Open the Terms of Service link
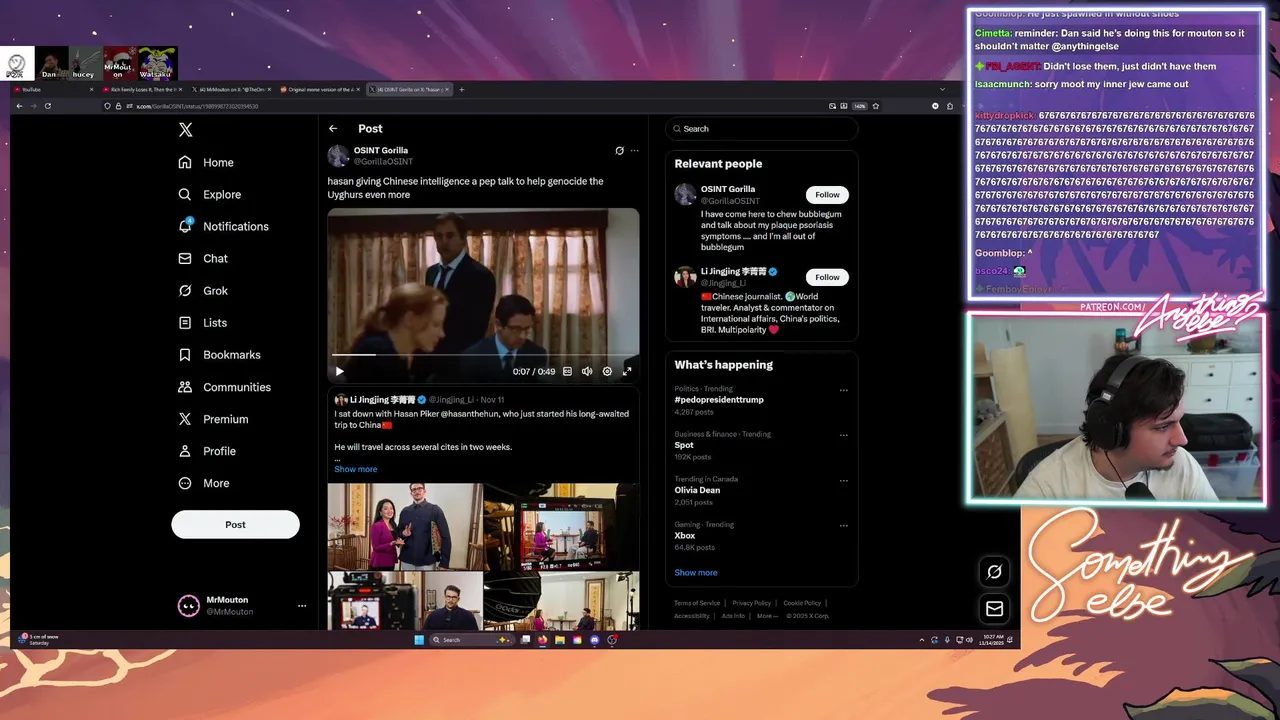The image size is (1280, 720). point(697,603)
